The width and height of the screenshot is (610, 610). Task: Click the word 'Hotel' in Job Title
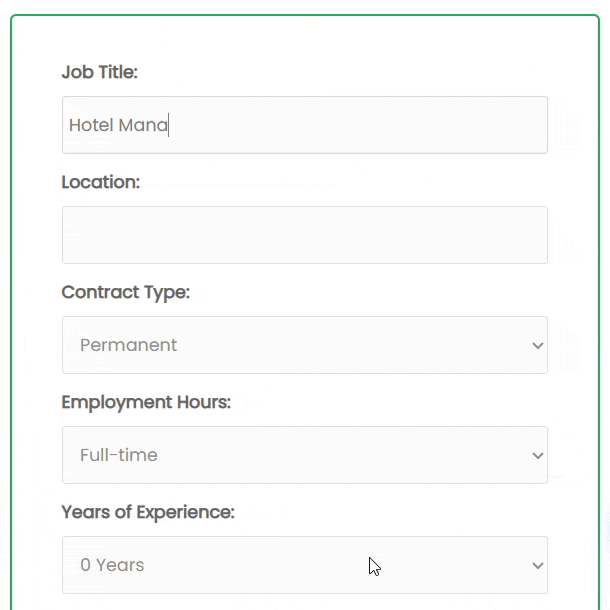(x=91, y=126)
